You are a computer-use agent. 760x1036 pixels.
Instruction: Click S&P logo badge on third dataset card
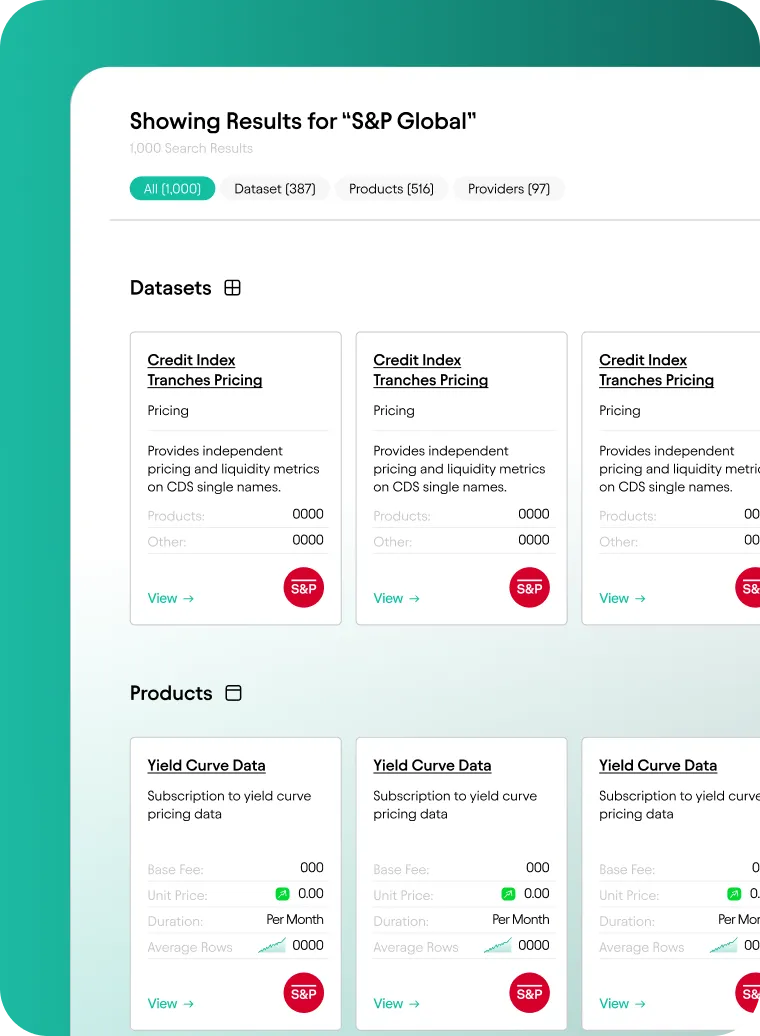pyautogui.click(x=749, y=587)
